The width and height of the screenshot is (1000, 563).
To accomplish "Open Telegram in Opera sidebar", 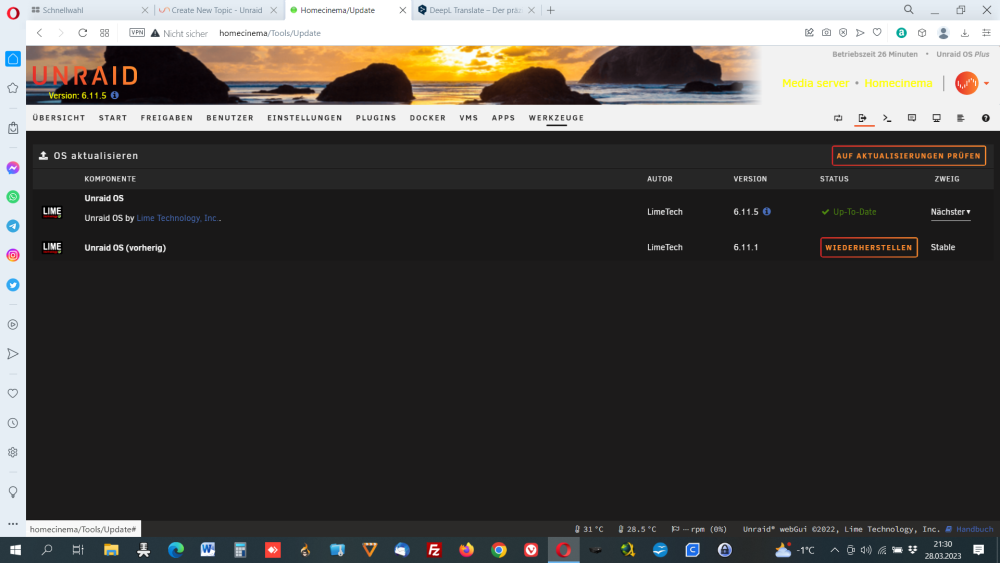I will point(13,226).
